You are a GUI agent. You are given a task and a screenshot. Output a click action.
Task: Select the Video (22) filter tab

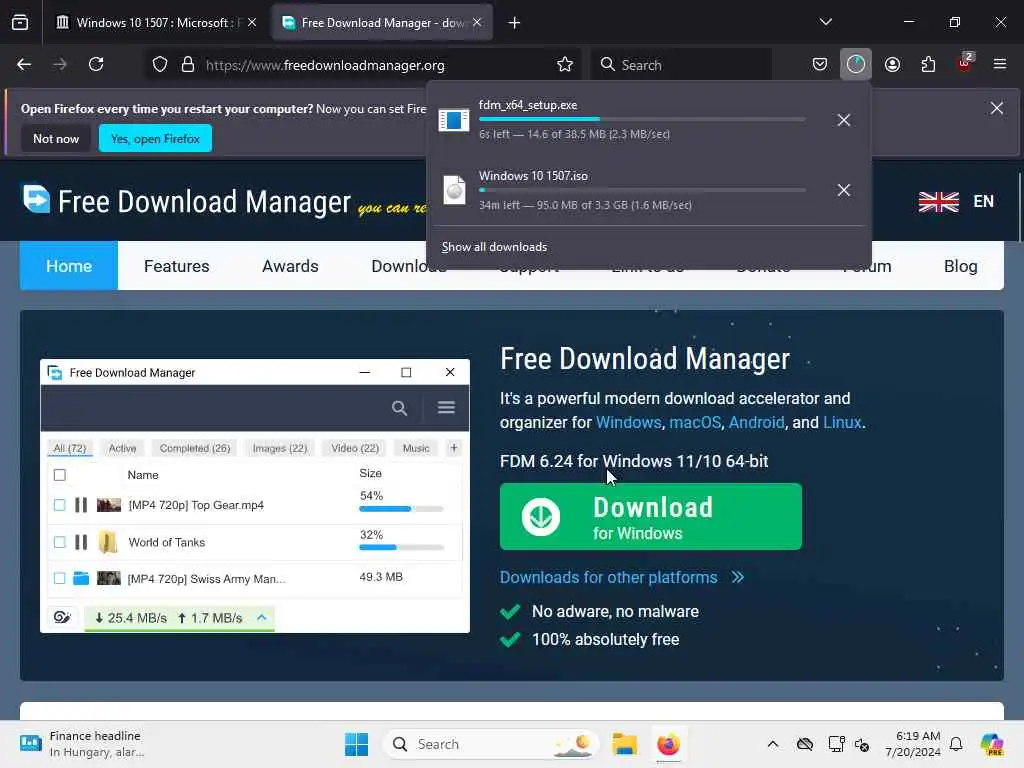pos(355,448)
